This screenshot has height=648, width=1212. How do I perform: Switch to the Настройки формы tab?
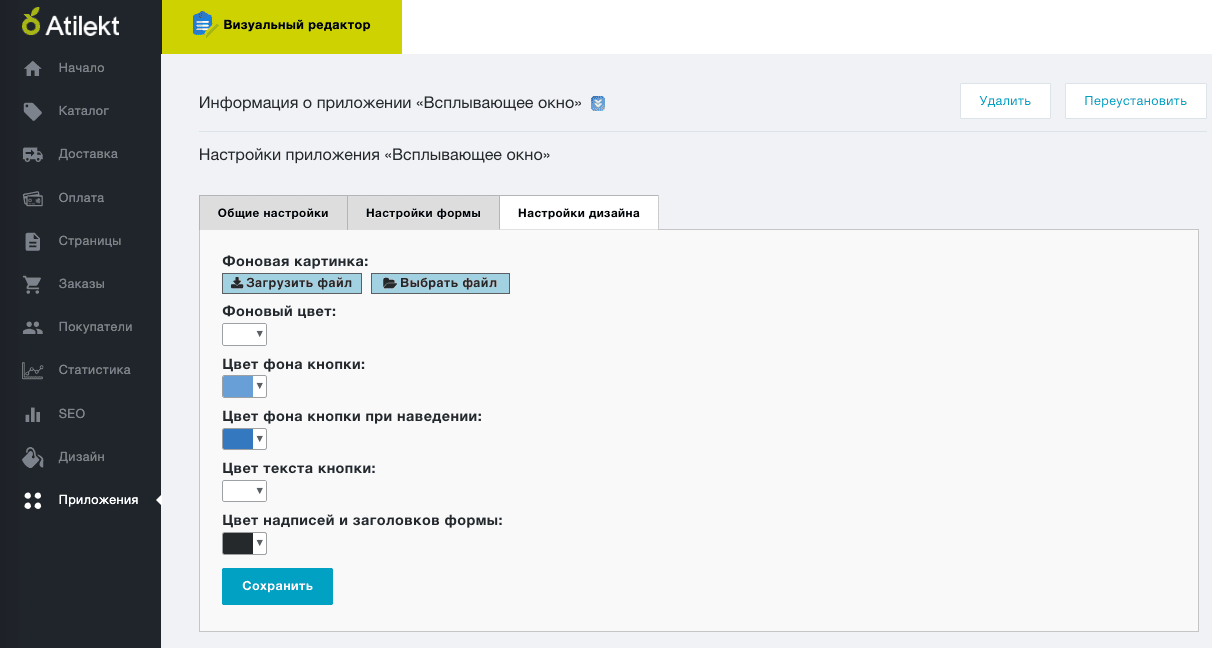tap(423, 213)
